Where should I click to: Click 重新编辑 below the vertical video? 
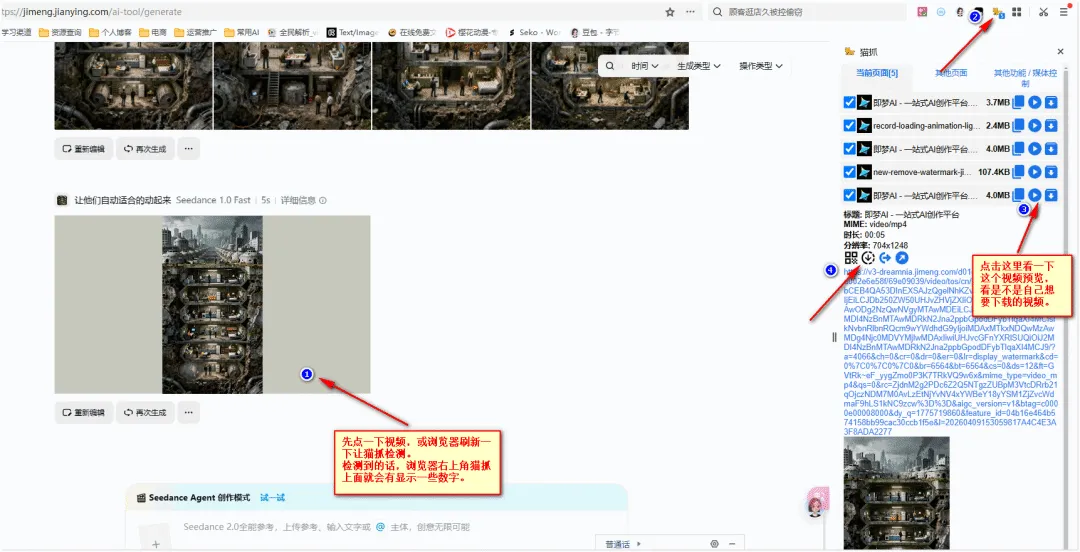pos(83,413)
